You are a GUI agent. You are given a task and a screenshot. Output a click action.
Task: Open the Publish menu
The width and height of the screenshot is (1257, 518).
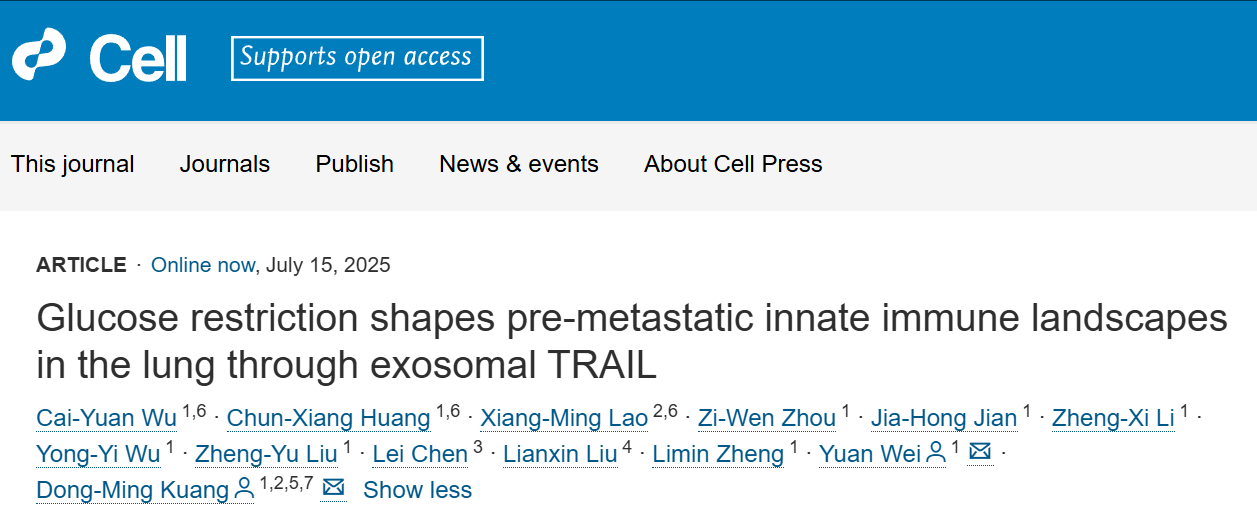[355, 164]
